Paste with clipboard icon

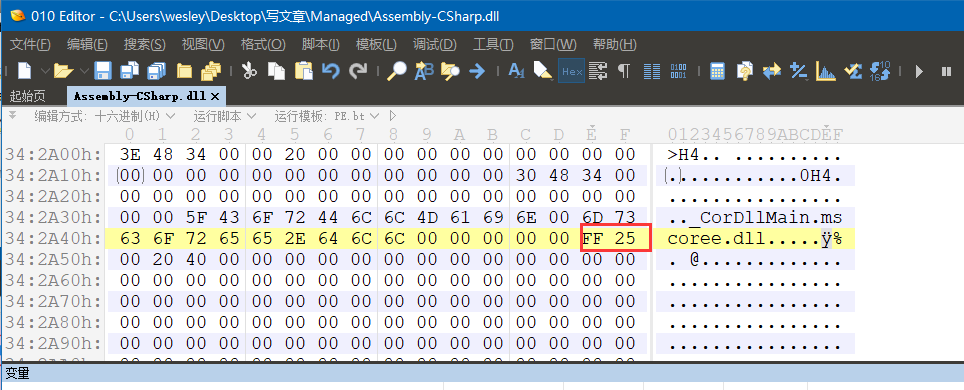304,71
